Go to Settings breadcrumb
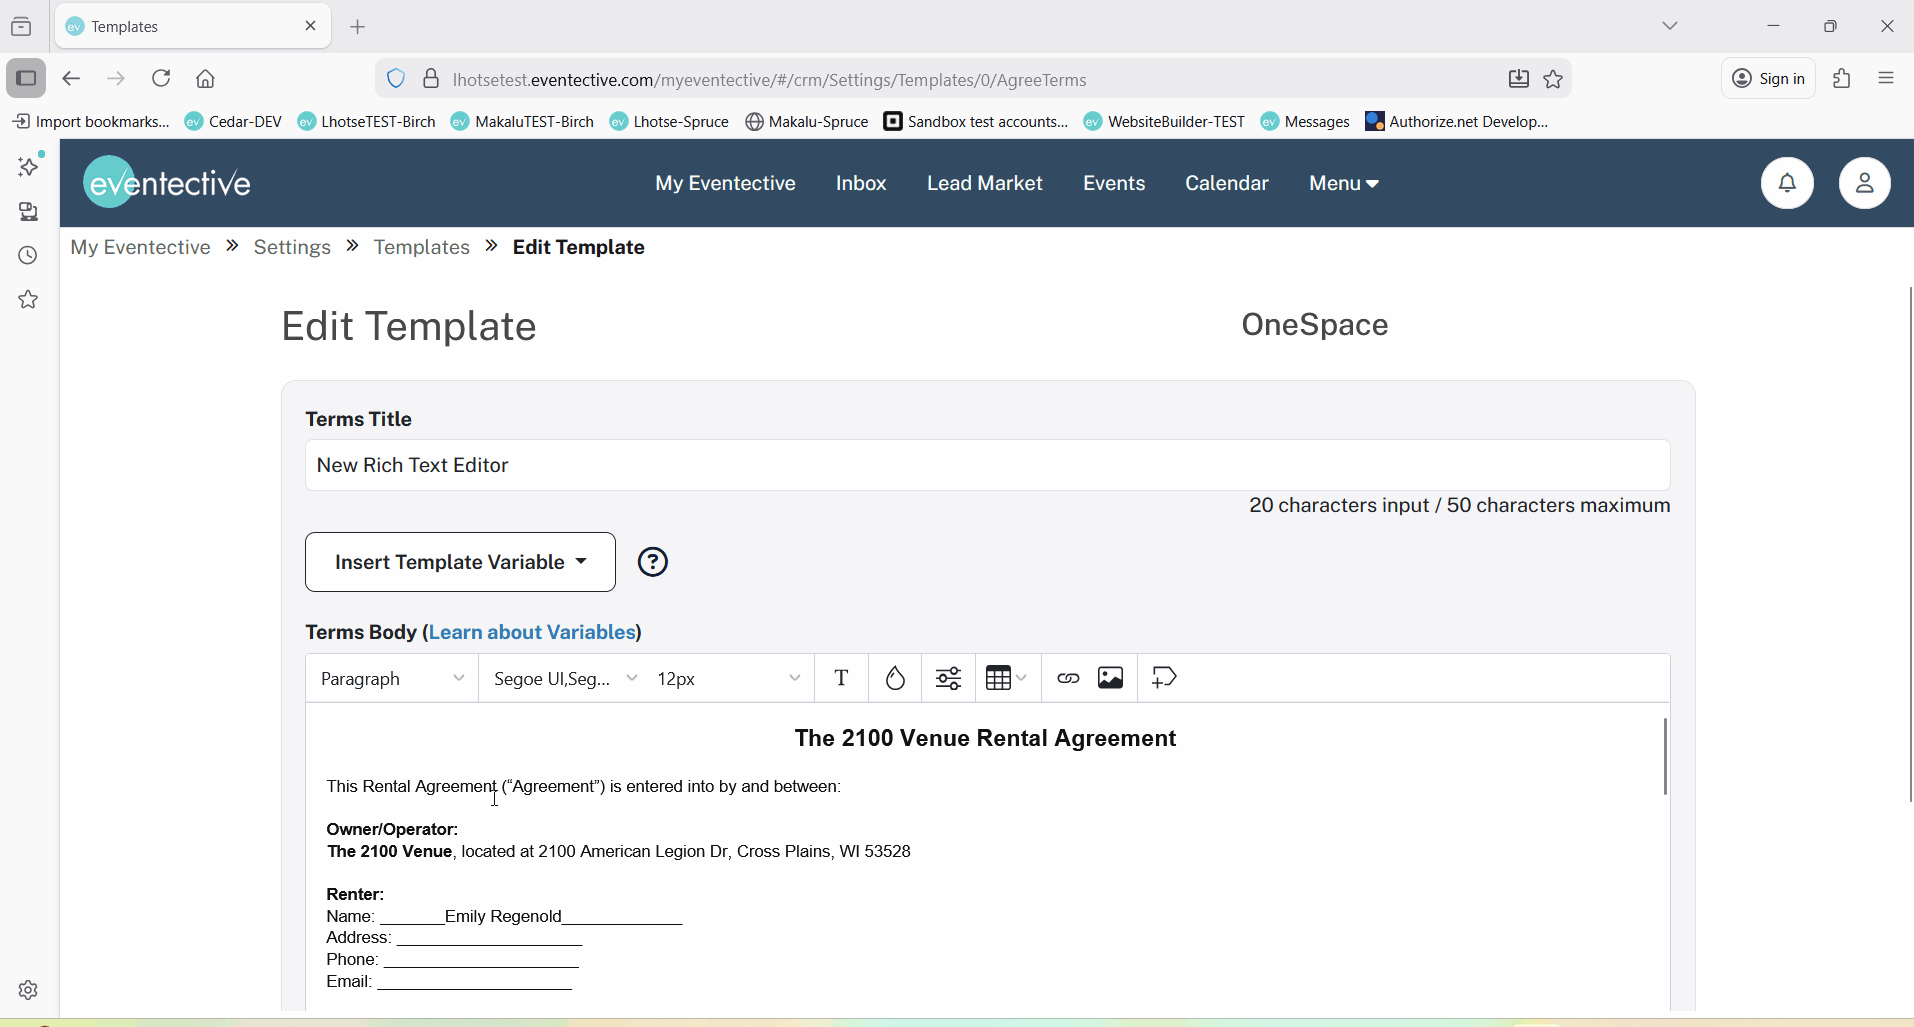This screenshot has height=1027, width=1914. point(292,248)
